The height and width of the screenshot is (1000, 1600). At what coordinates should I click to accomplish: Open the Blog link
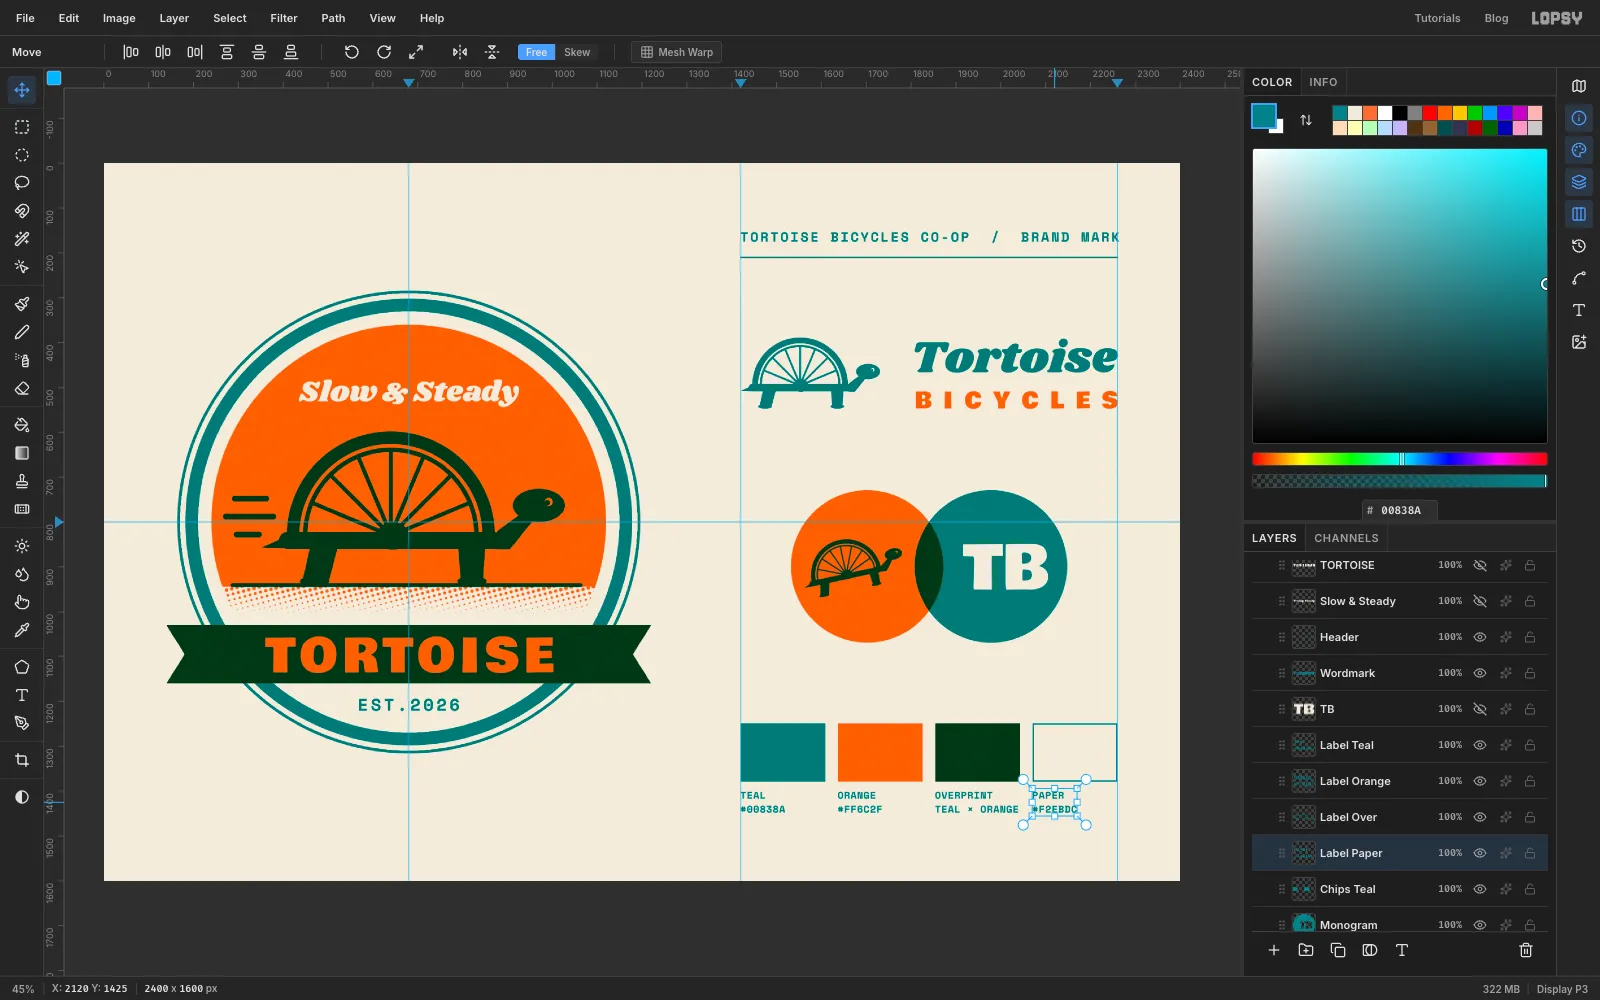click(x=1496, y=18)
